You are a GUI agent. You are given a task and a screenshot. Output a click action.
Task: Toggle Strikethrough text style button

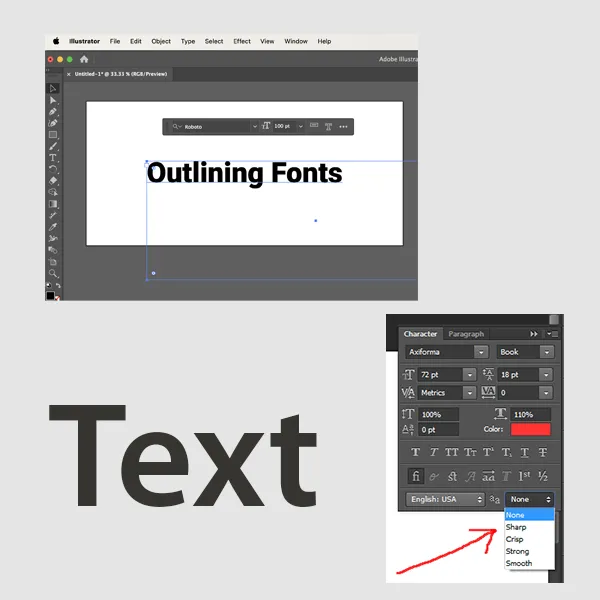coord(542,453)
